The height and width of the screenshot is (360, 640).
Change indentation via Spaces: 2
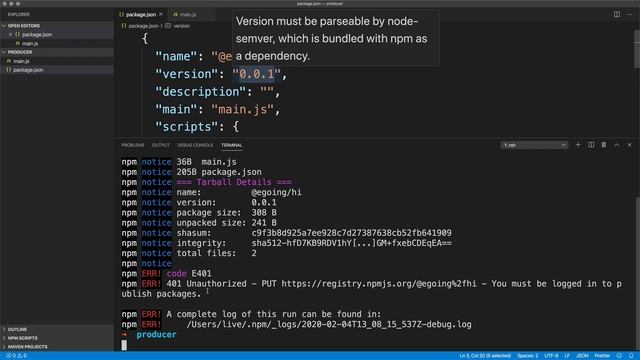tap(528, 356)
